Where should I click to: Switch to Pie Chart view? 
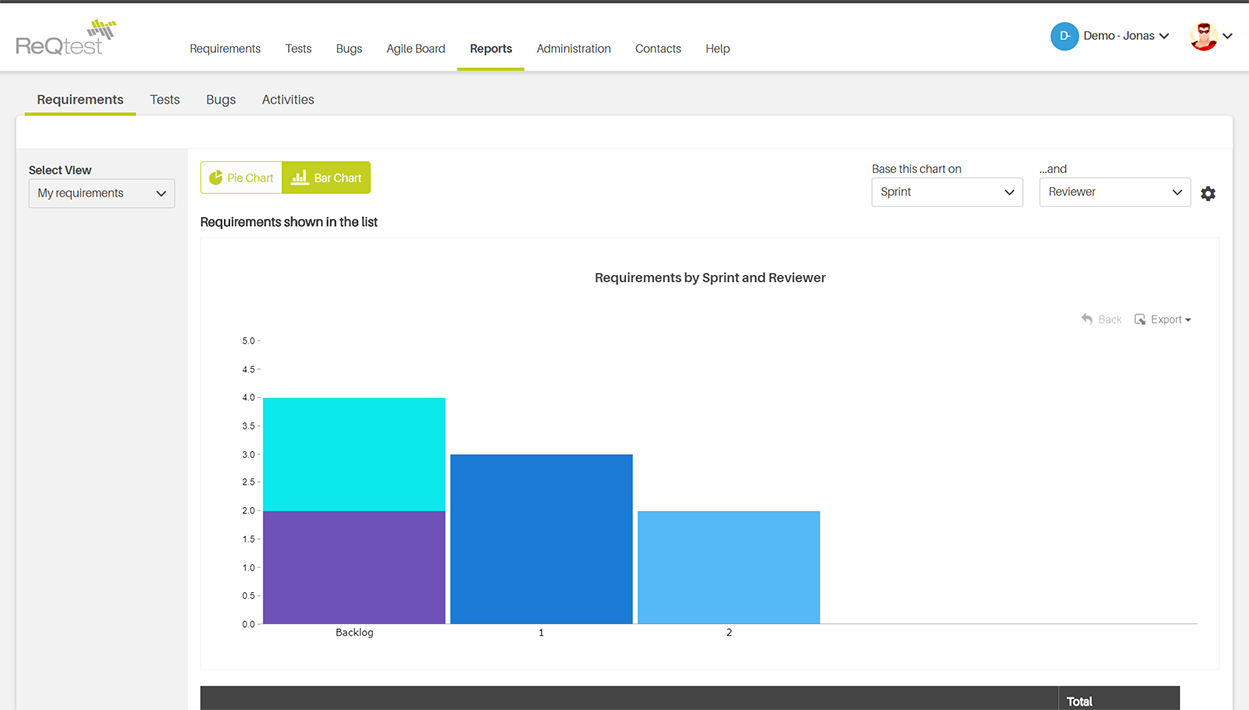pos(241,178)
